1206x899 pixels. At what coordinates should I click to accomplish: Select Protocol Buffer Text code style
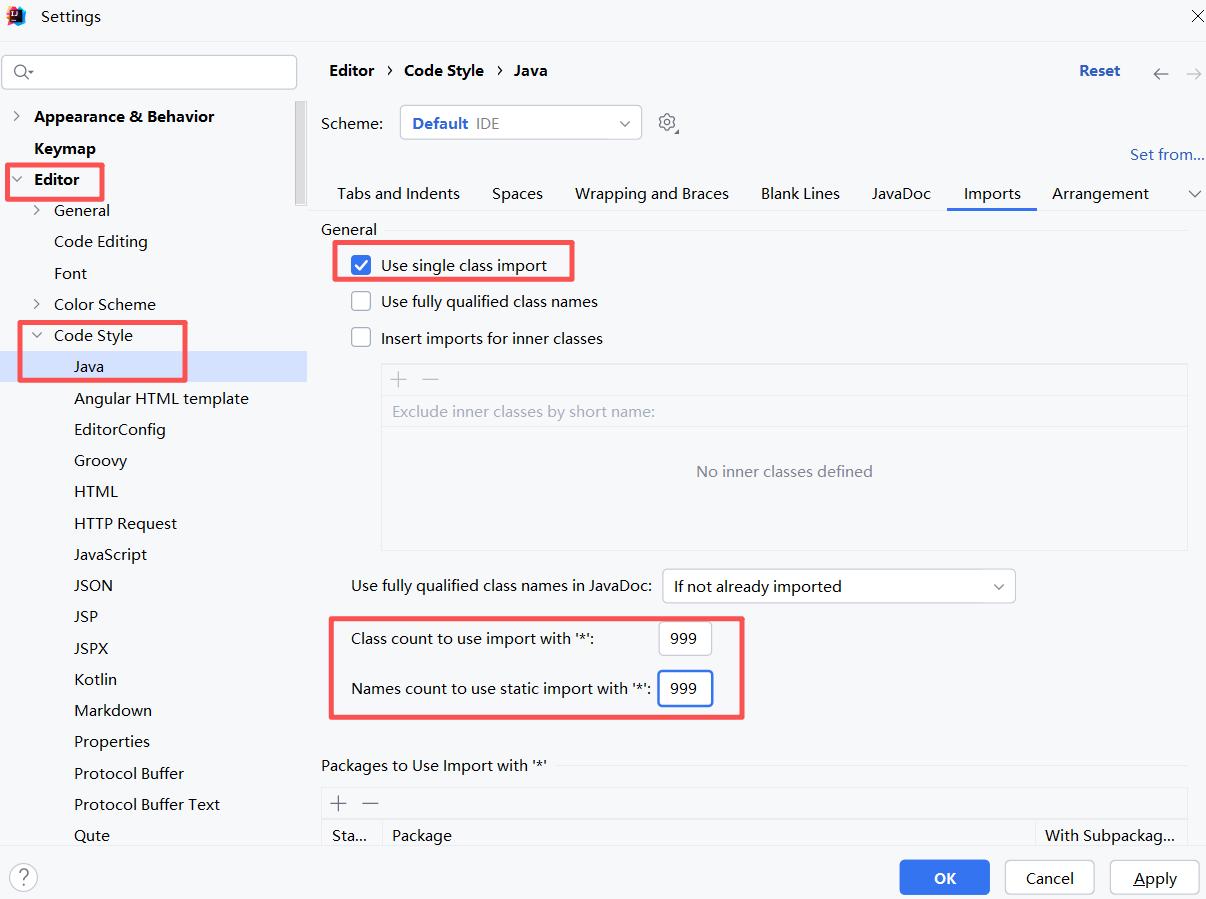(x=147, y=804)
